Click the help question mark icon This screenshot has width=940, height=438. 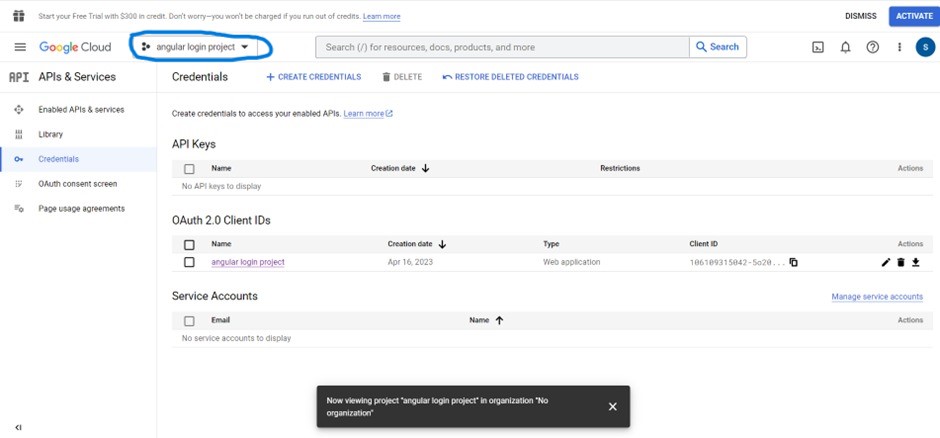872,47
